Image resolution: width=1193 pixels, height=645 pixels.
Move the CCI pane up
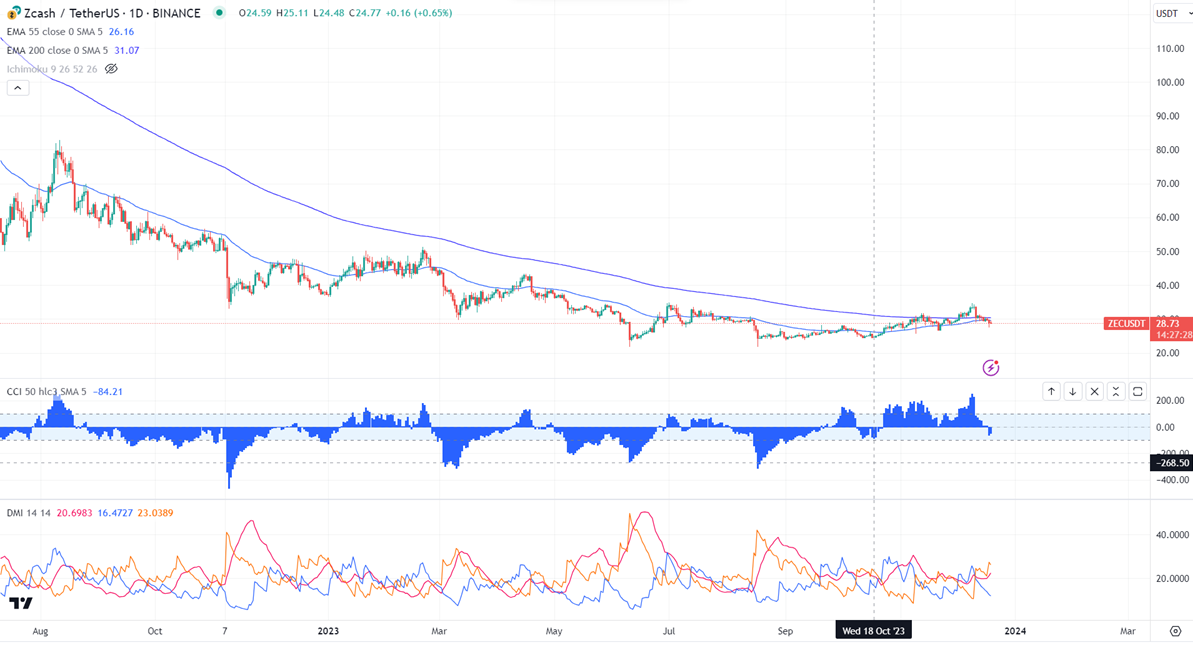click(1051, 392)
